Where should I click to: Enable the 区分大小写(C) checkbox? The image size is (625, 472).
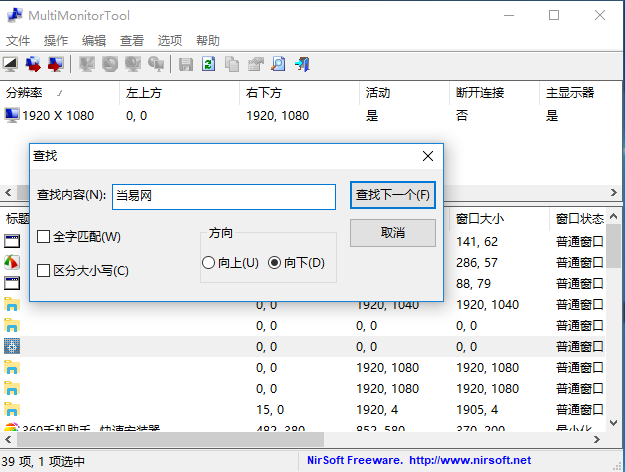[x=44, y=271]
